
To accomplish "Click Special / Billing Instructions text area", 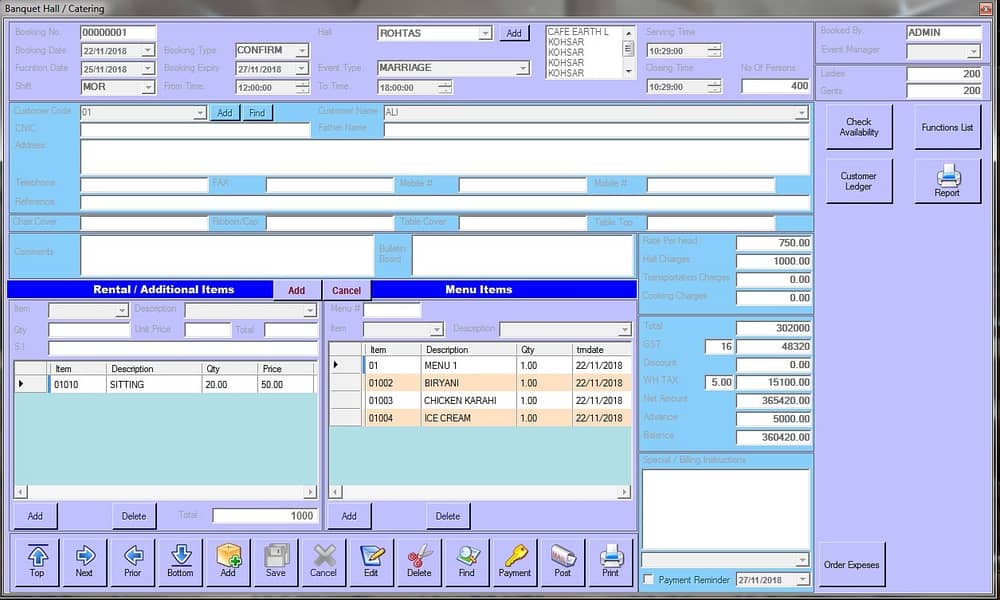I will point(726,509).
